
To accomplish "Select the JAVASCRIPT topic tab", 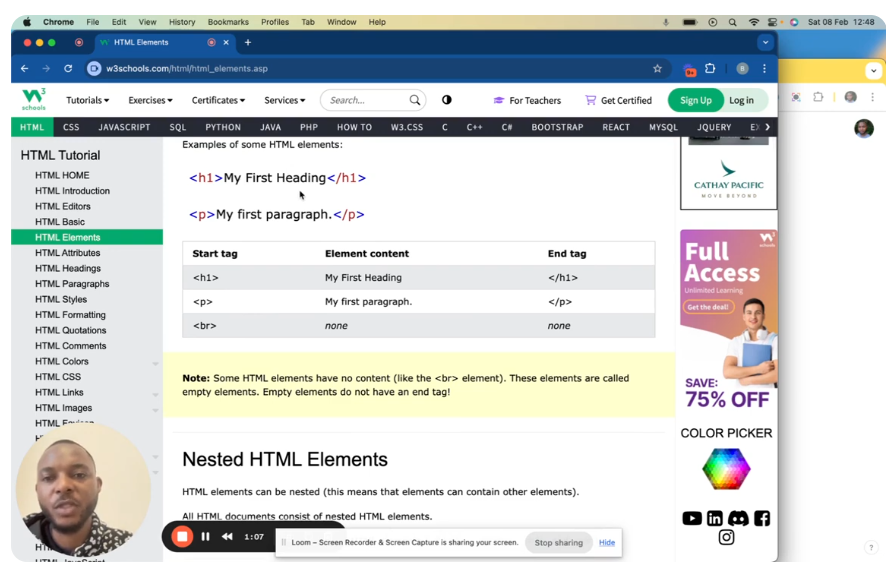I will tap(124, 127).
